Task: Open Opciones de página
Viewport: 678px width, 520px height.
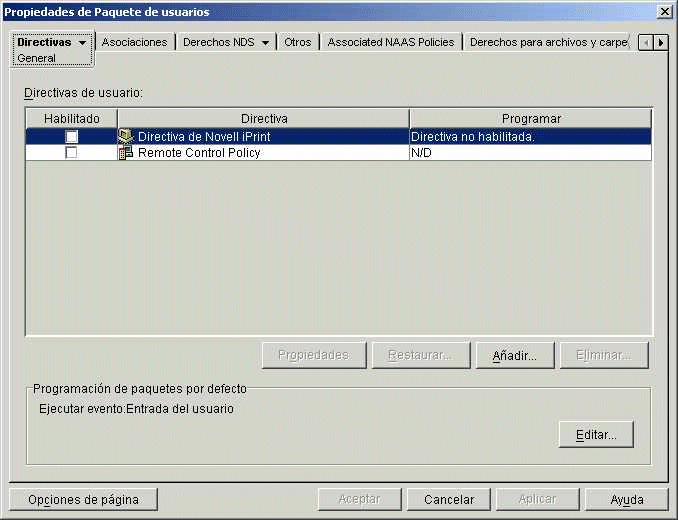Action: [83, 500]
